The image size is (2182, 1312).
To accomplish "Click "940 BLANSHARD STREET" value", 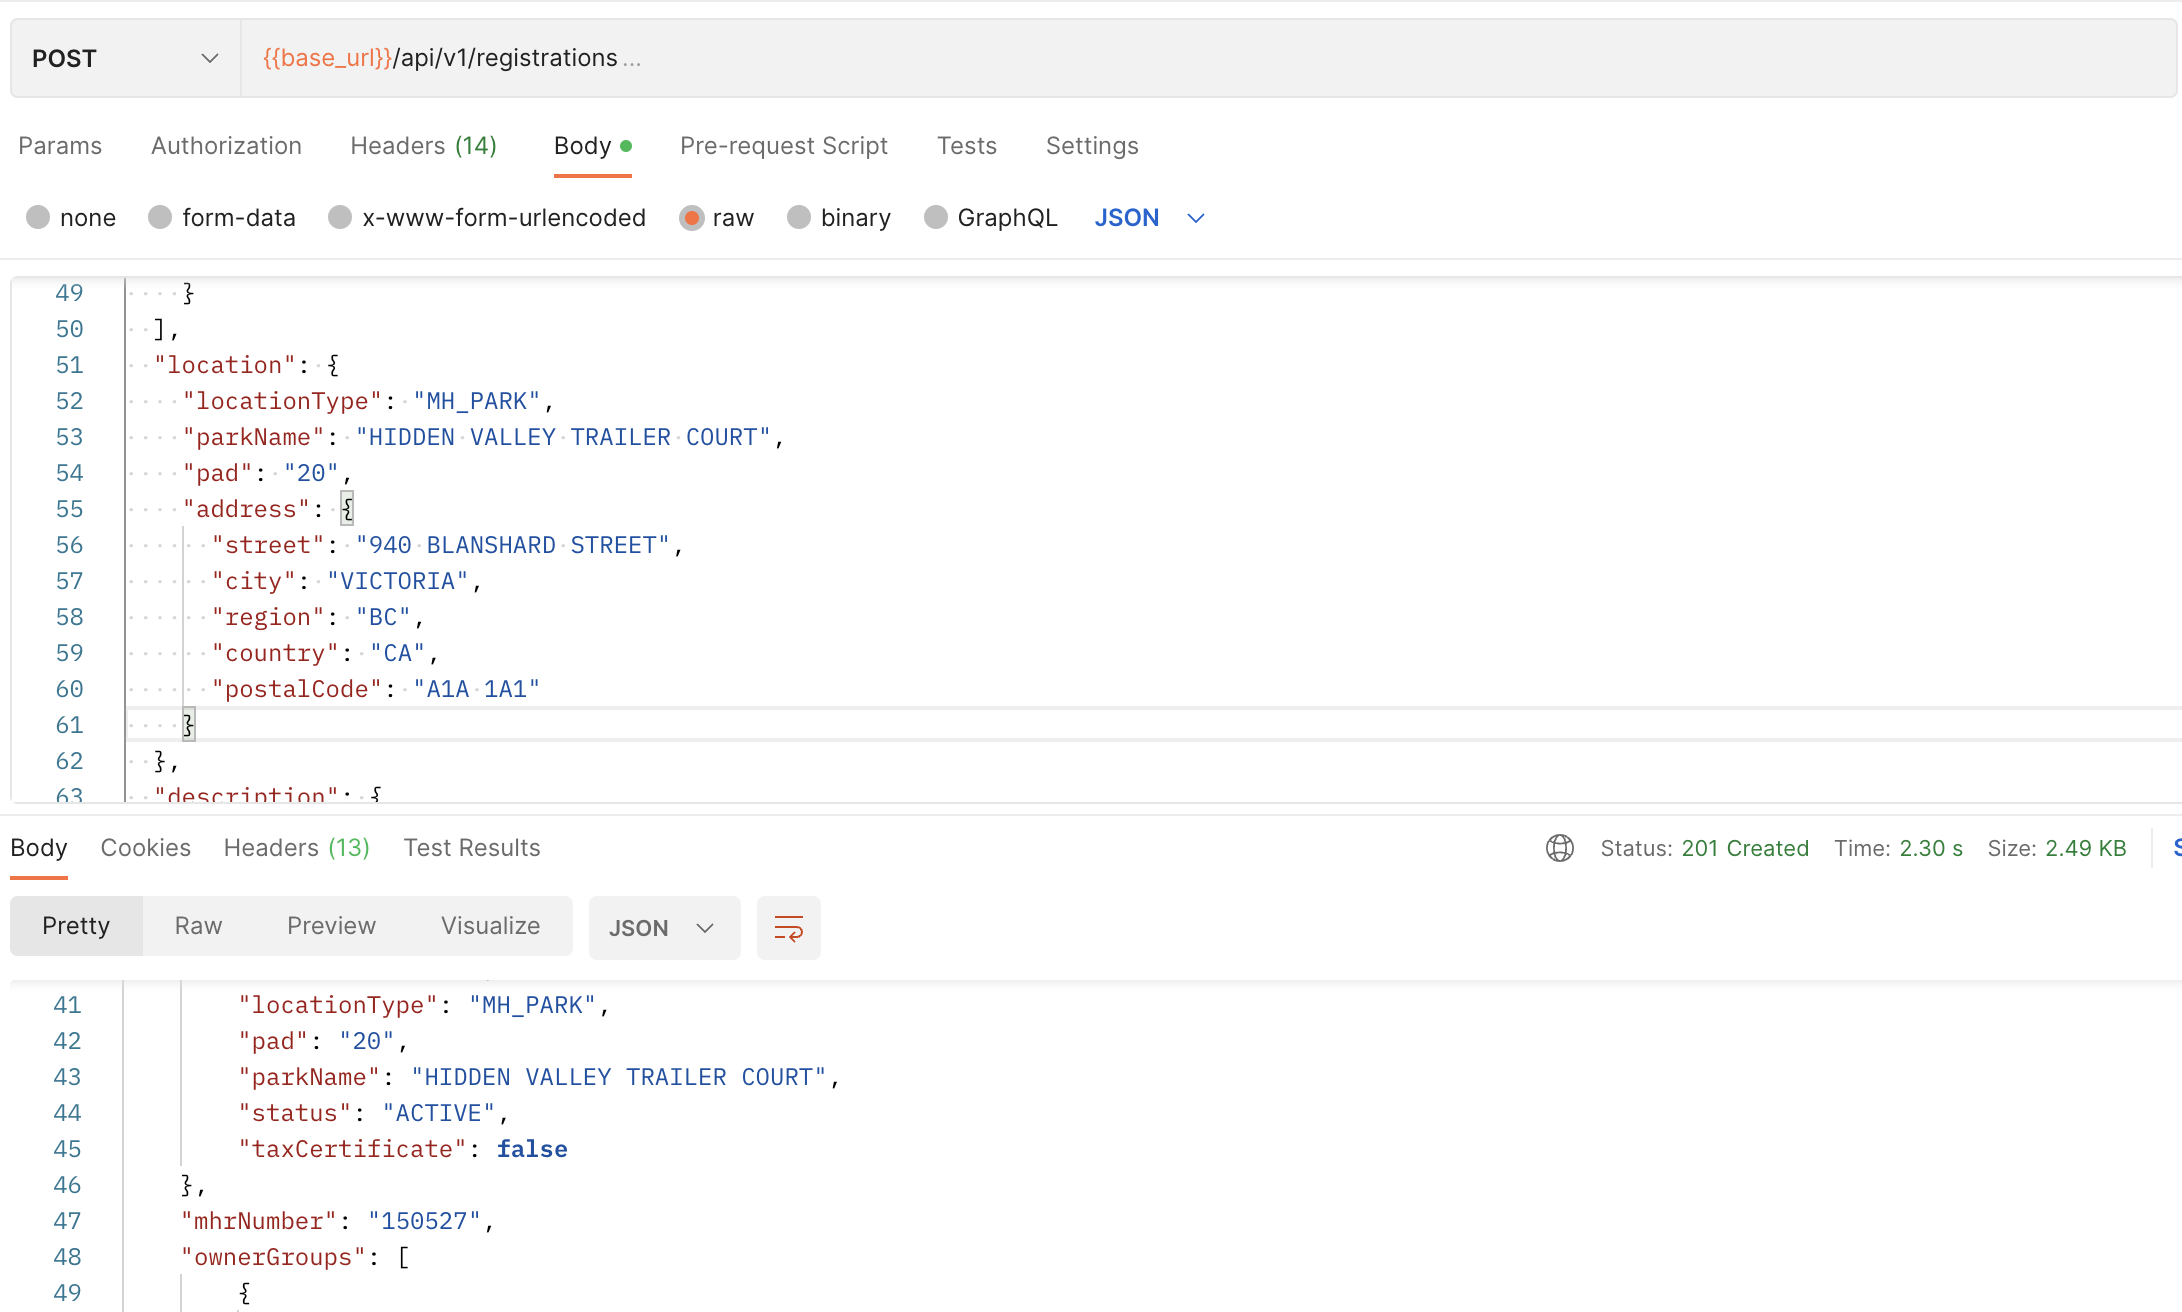I will point(513,545).
